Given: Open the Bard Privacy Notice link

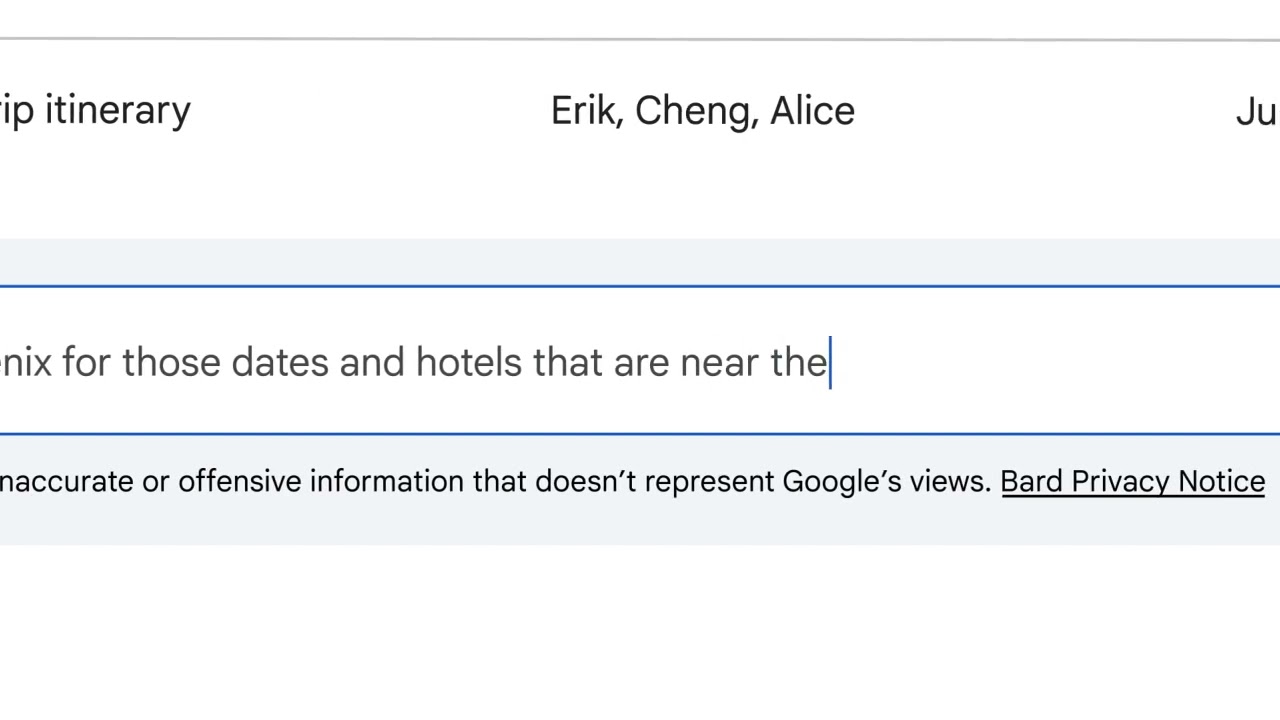Looking at the screenshot, I should click(1132, 481).
